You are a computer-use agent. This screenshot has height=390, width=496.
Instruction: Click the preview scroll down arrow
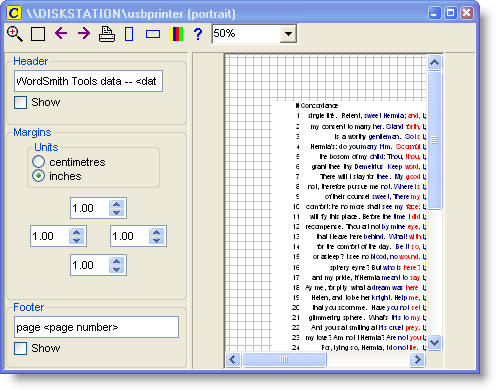coord(434,343)
